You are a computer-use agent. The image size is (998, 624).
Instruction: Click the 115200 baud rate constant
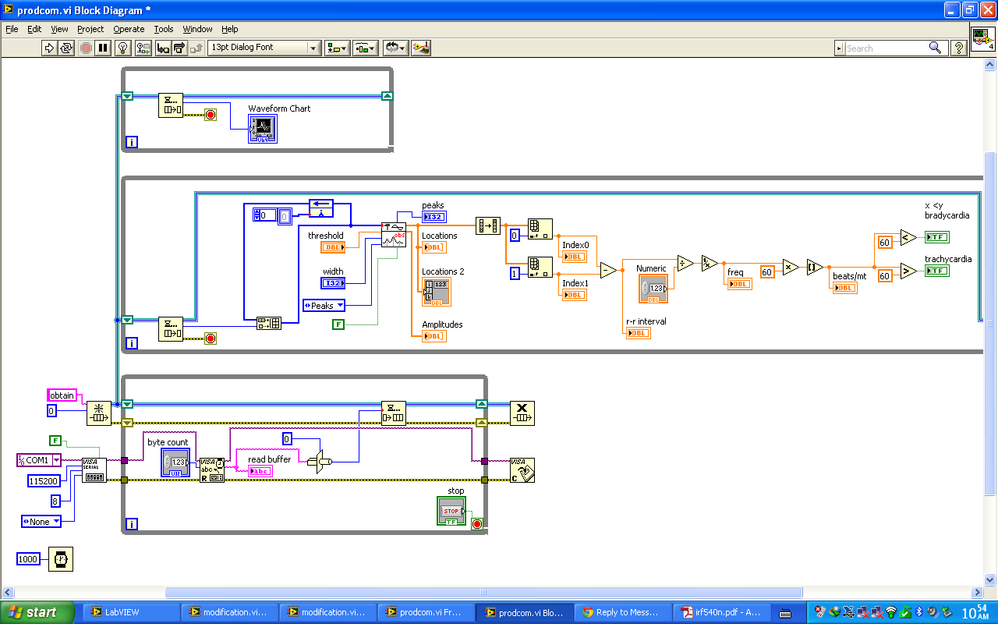44,481
